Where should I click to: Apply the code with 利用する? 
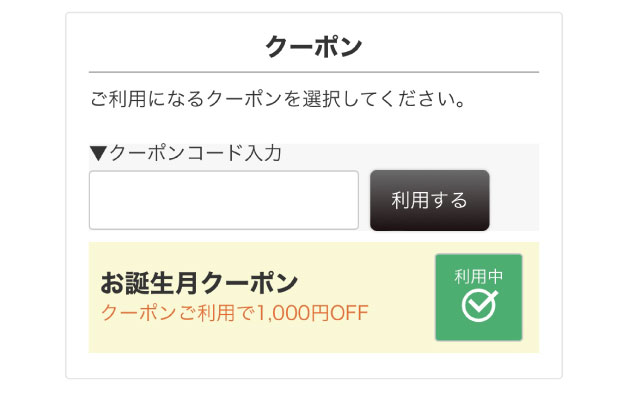(x=429, y=200)
